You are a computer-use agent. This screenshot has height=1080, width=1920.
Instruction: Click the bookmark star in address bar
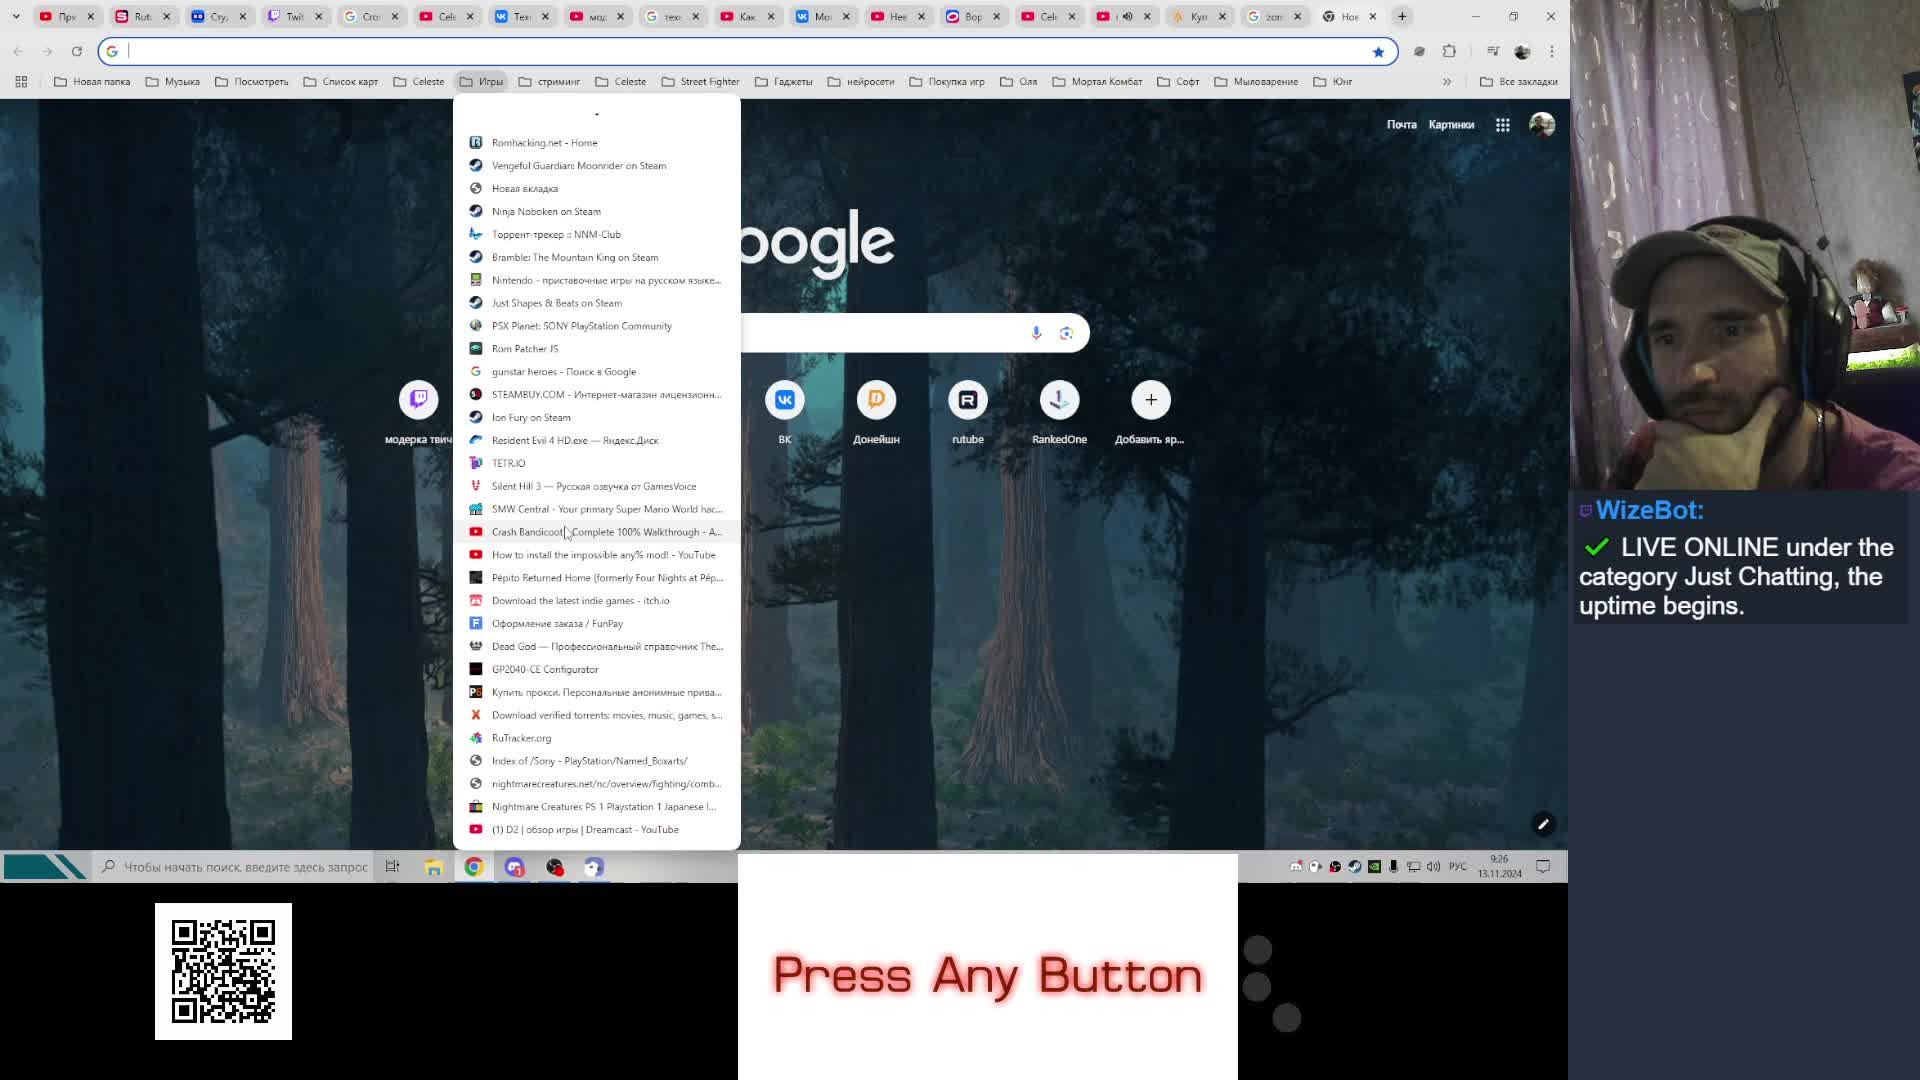click(1378, 52)
